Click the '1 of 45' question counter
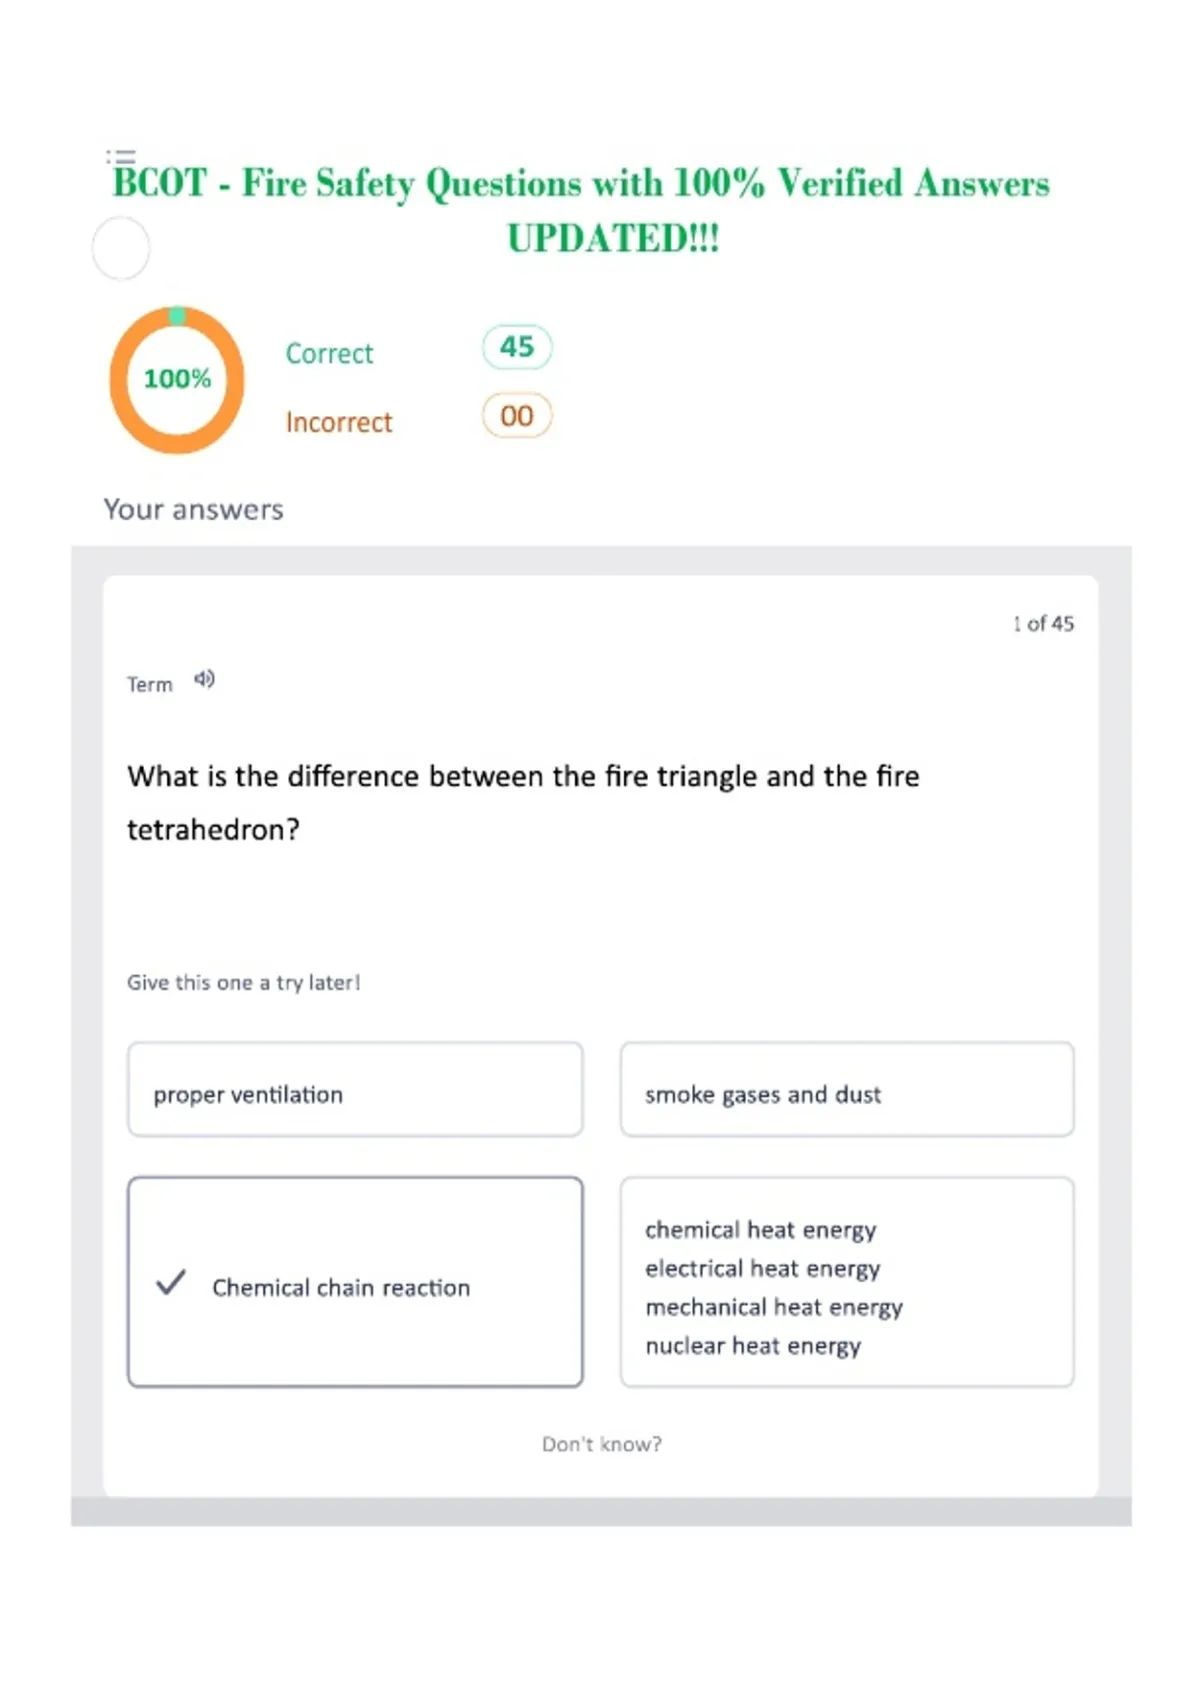 [1043, 623]
